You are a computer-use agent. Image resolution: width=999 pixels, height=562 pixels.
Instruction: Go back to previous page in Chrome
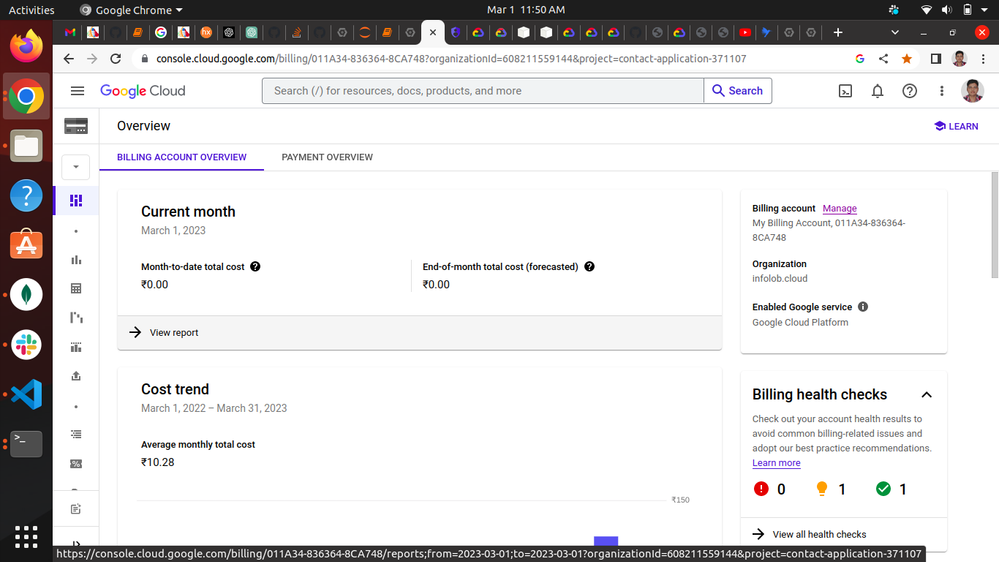click(x=69, y=59)
